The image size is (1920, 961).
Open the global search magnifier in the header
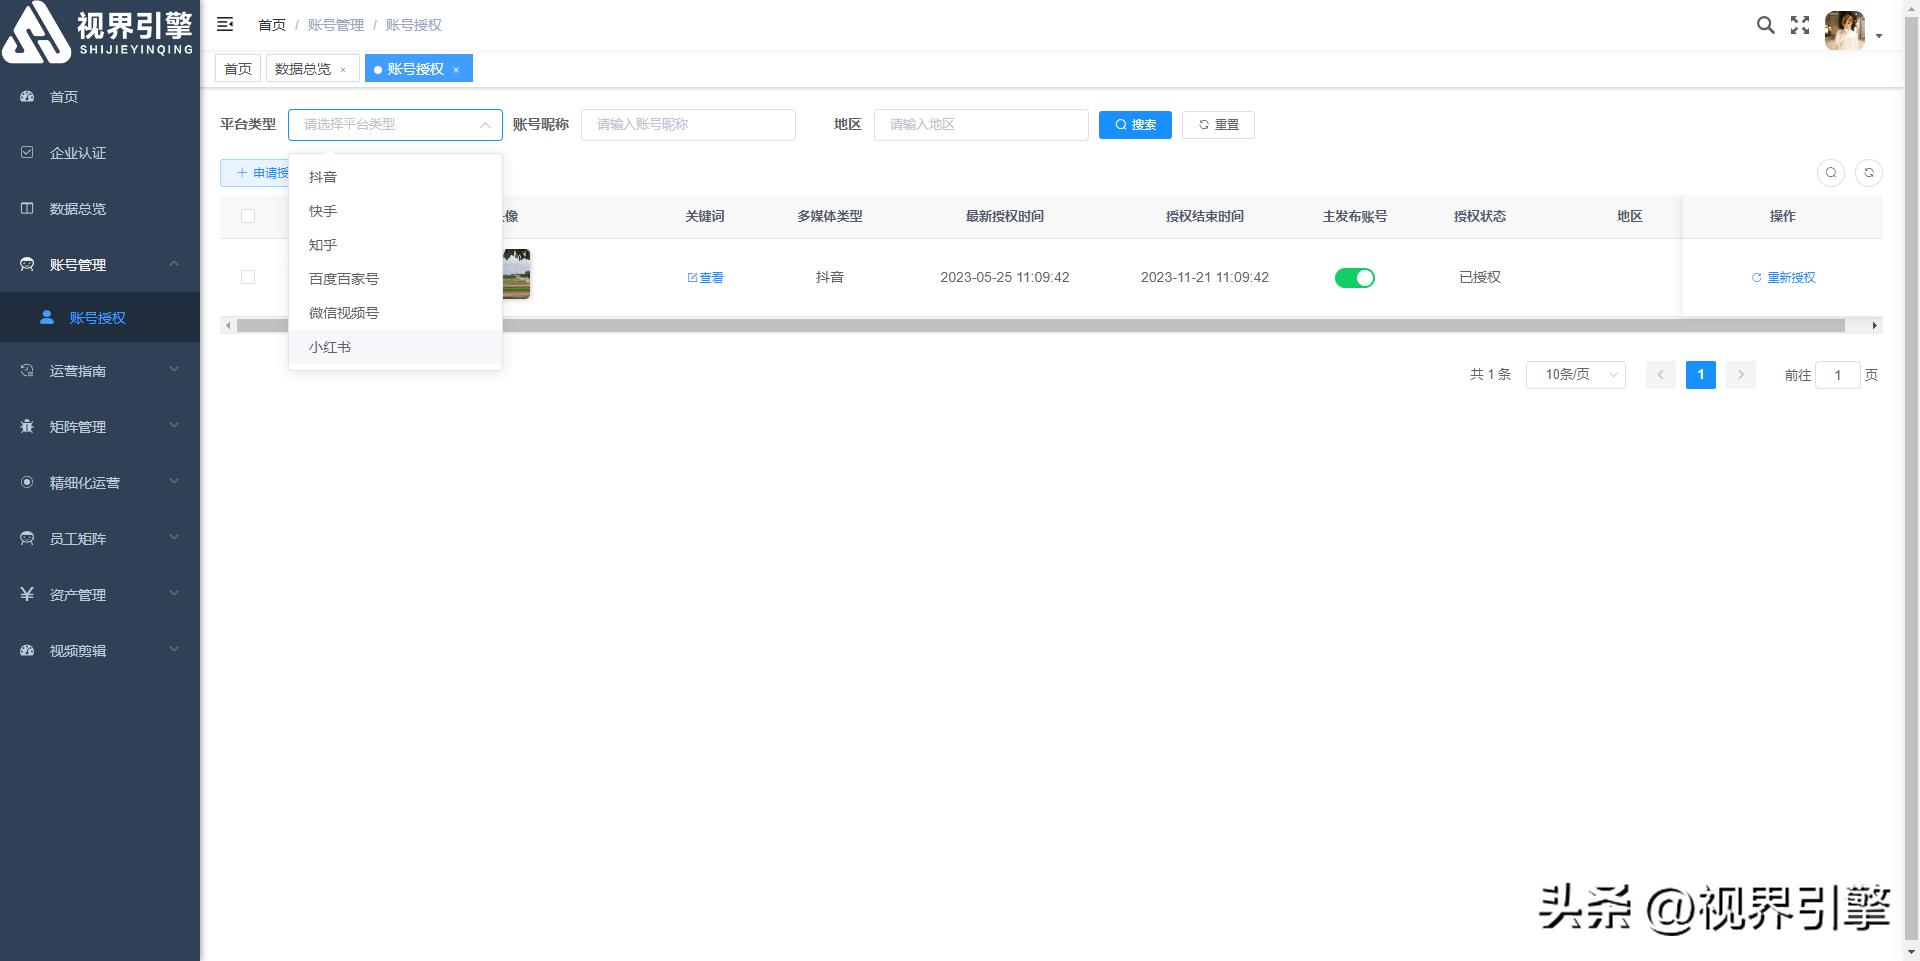(1764, 24)
